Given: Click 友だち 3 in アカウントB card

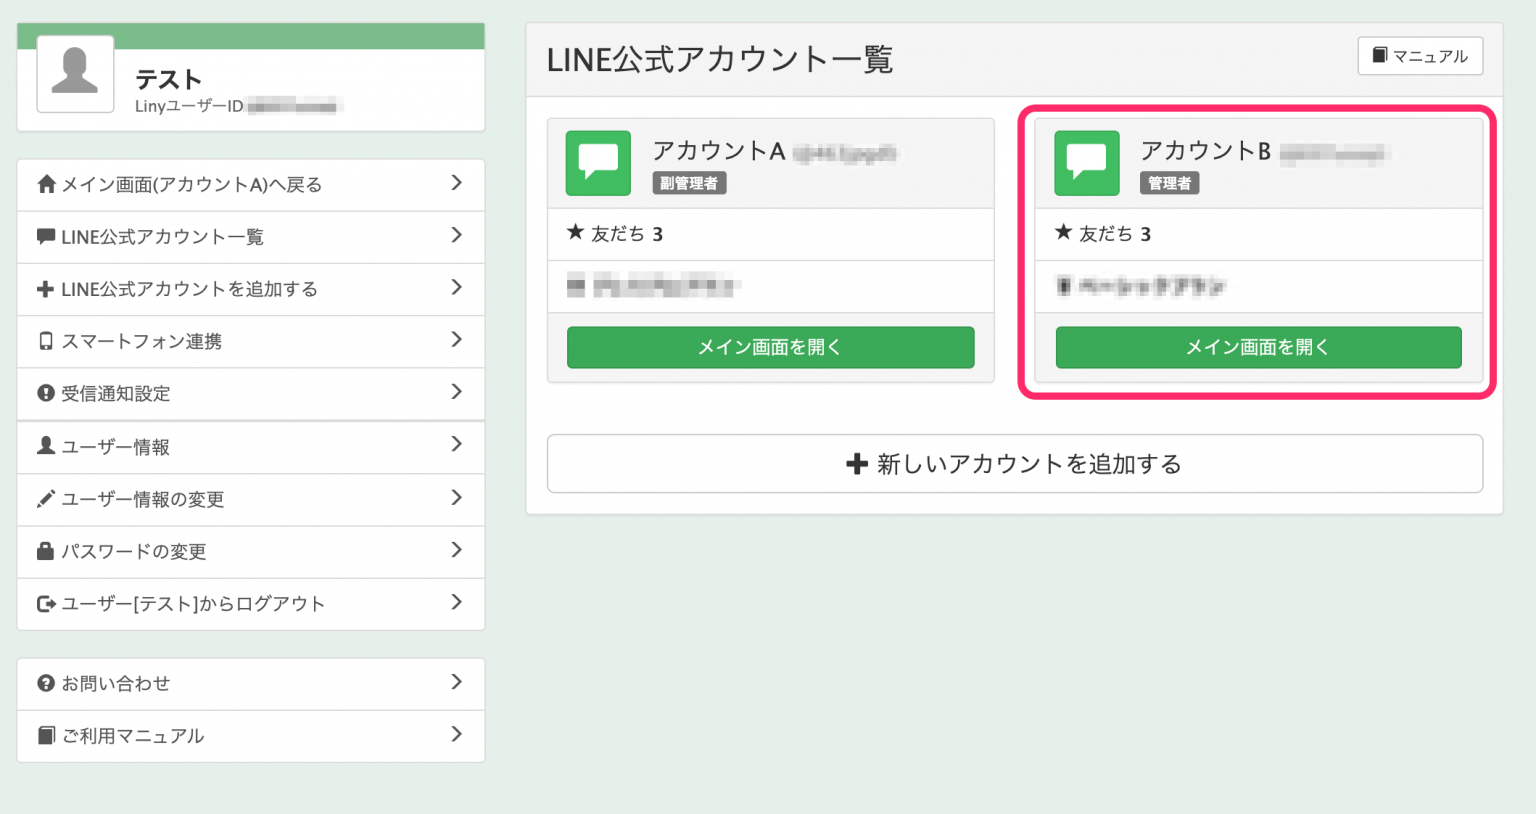Looking at the screenshot, I should 1115,234.
